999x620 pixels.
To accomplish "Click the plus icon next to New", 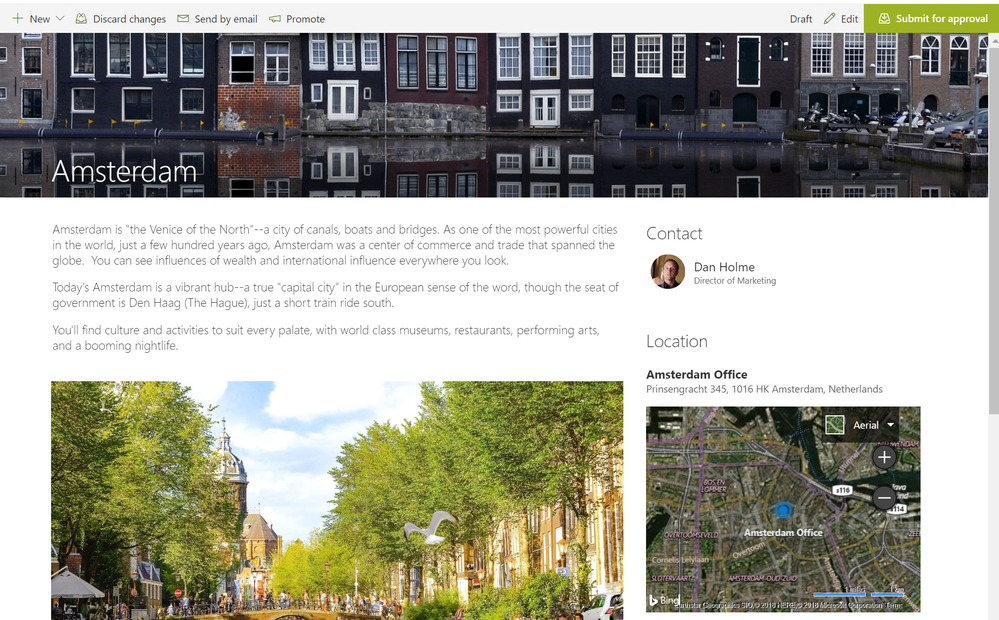I will click(x=17, y=18).
